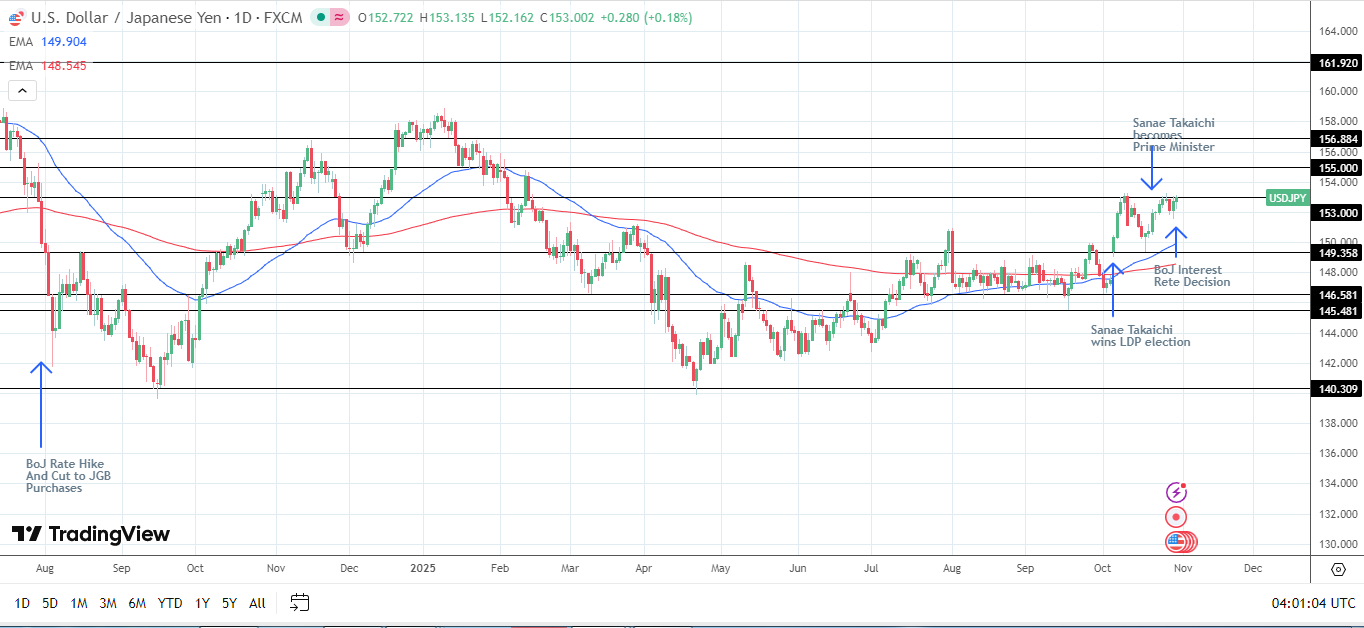Click the circled arrow icon near the price scale
Image resolution: width=1364 pixels, height=628 pixels.
21,90
